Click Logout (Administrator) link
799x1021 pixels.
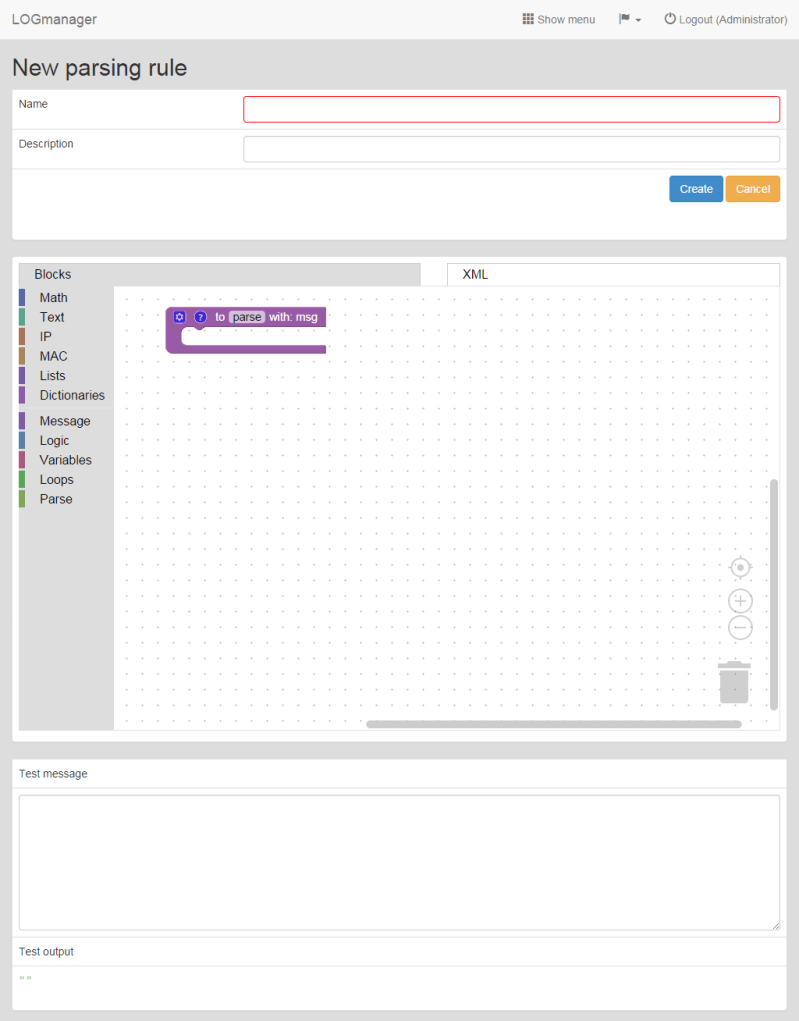[725, 20]
